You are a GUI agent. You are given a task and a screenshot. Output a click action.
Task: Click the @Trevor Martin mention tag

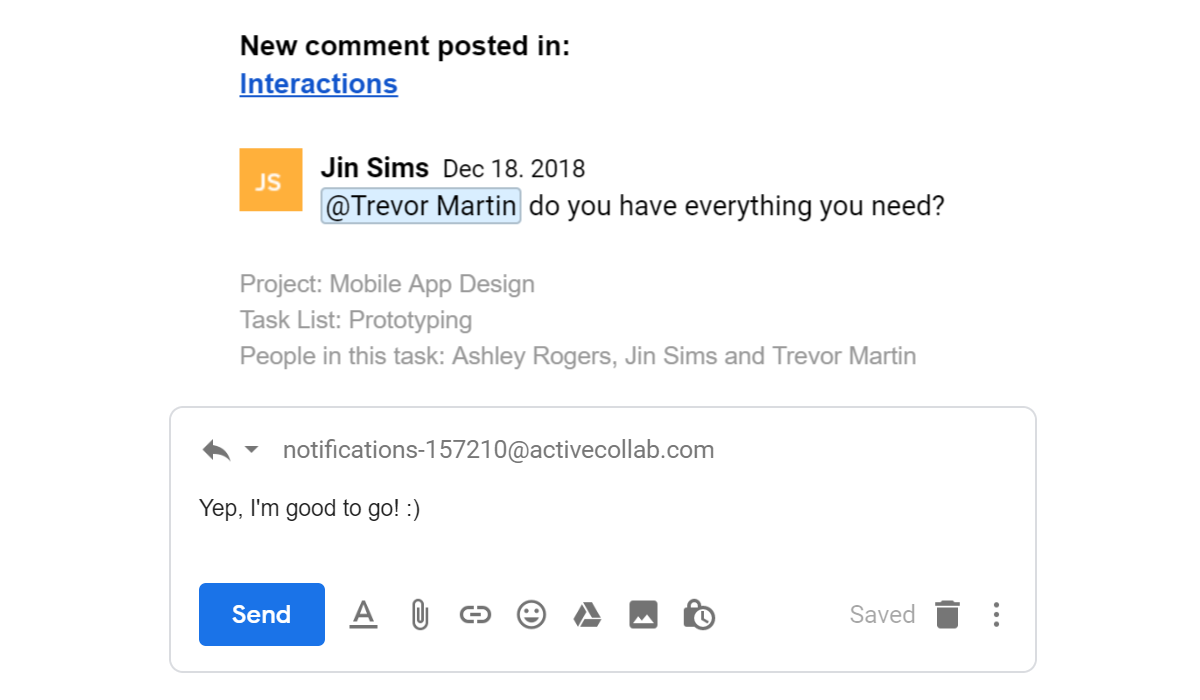pyautogui.click(x=421, y=206)
